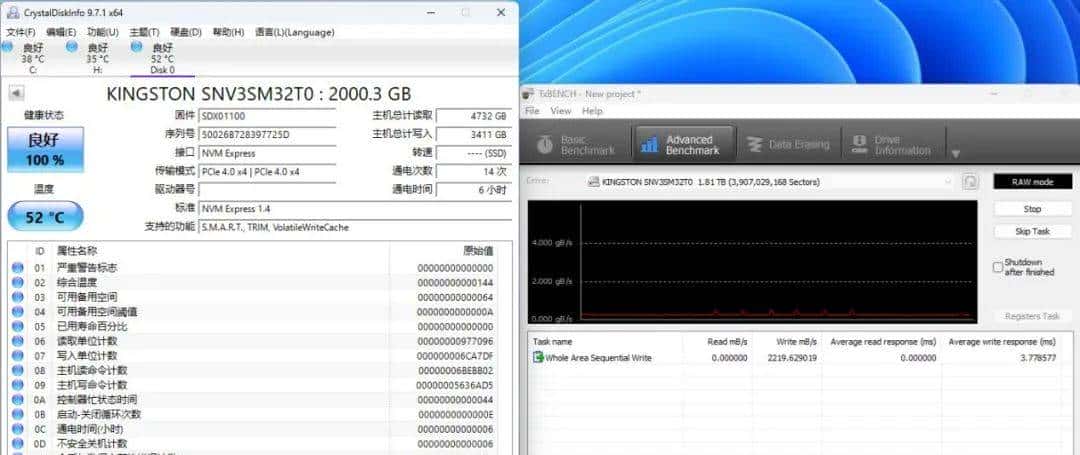
Task: Click the Stop button in TxBENCH
Action: click(x=1032, y=209)
